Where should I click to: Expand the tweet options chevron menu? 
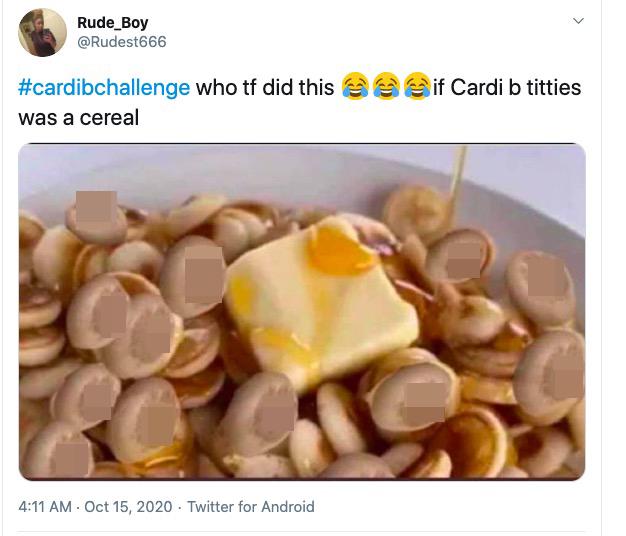coord(578,21)
